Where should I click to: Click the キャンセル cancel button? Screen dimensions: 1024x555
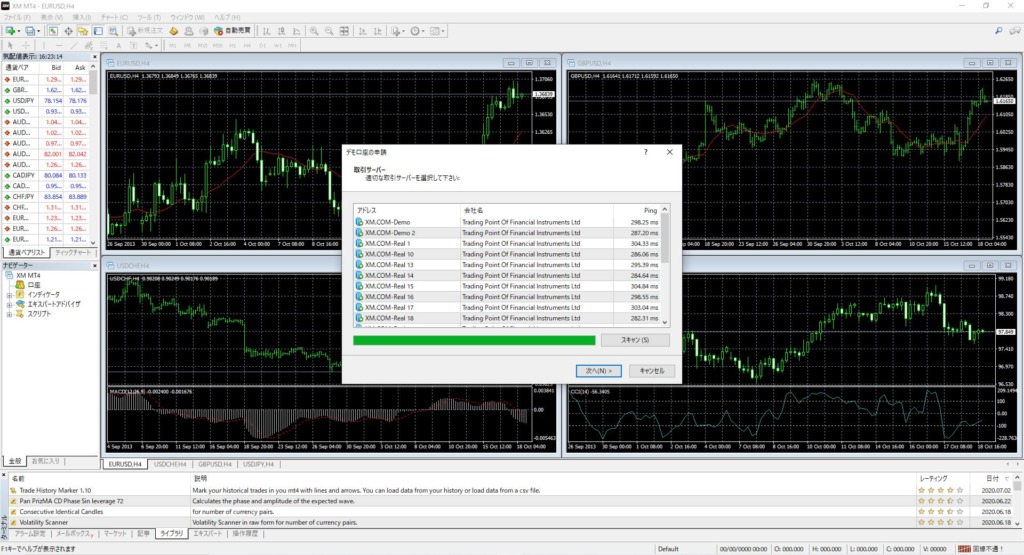(x=652, y=371)
